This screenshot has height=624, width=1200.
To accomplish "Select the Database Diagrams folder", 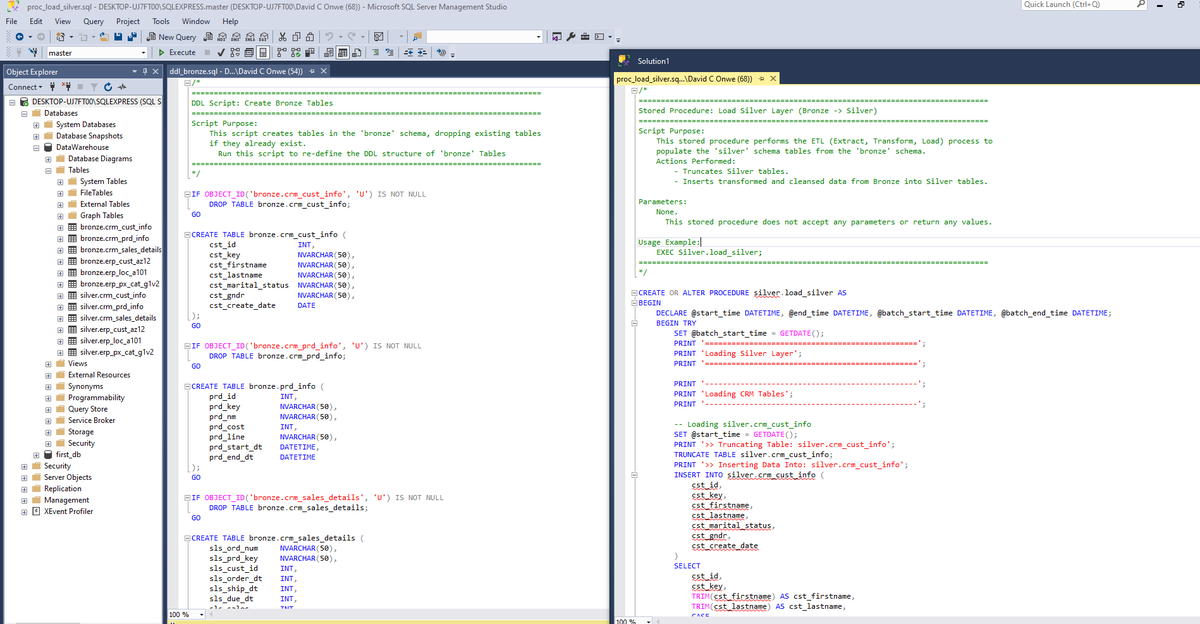I will tap(100, 159).
